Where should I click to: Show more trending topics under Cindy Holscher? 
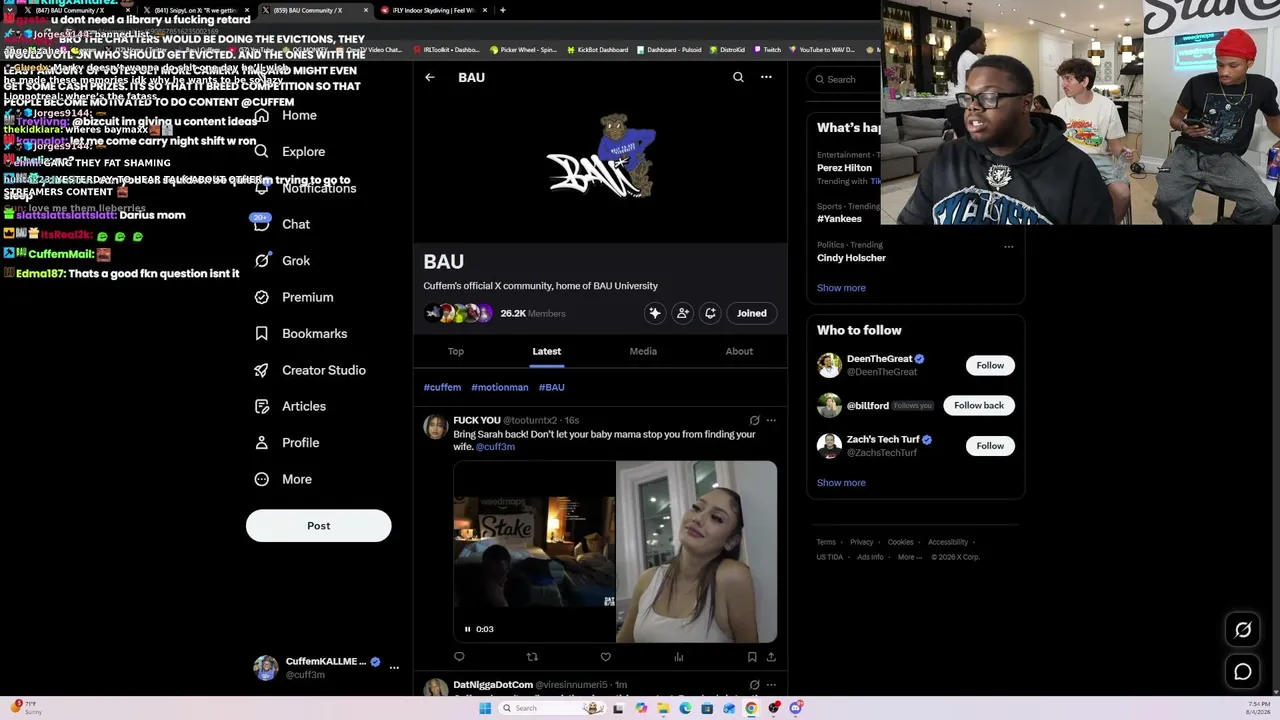(841, 288)
